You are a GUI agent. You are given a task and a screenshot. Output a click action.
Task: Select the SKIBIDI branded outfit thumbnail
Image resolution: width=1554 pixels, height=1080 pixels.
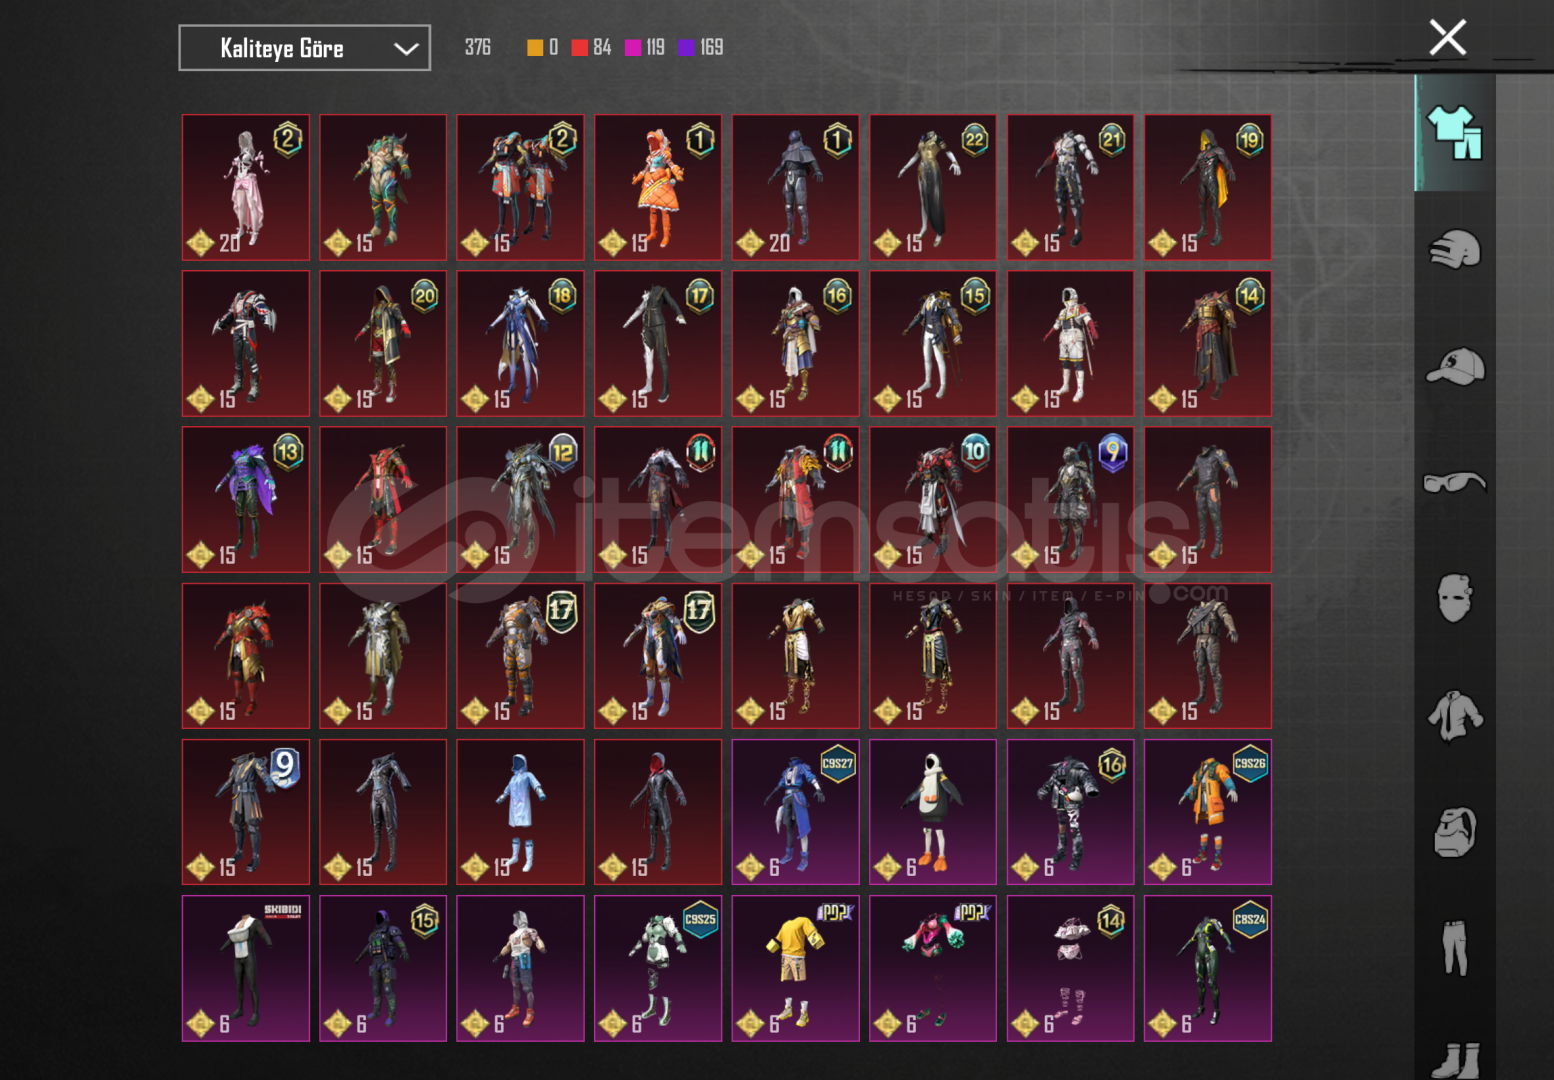pyautogui.click(x=246, y=968)
